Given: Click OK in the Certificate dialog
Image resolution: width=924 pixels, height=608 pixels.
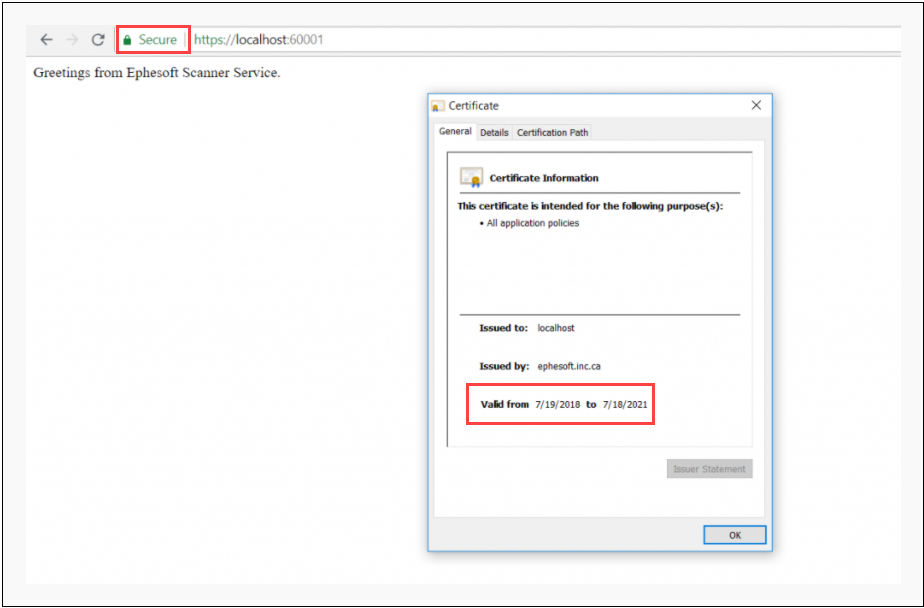Looking at the screenshot, I should coord(735,535).
